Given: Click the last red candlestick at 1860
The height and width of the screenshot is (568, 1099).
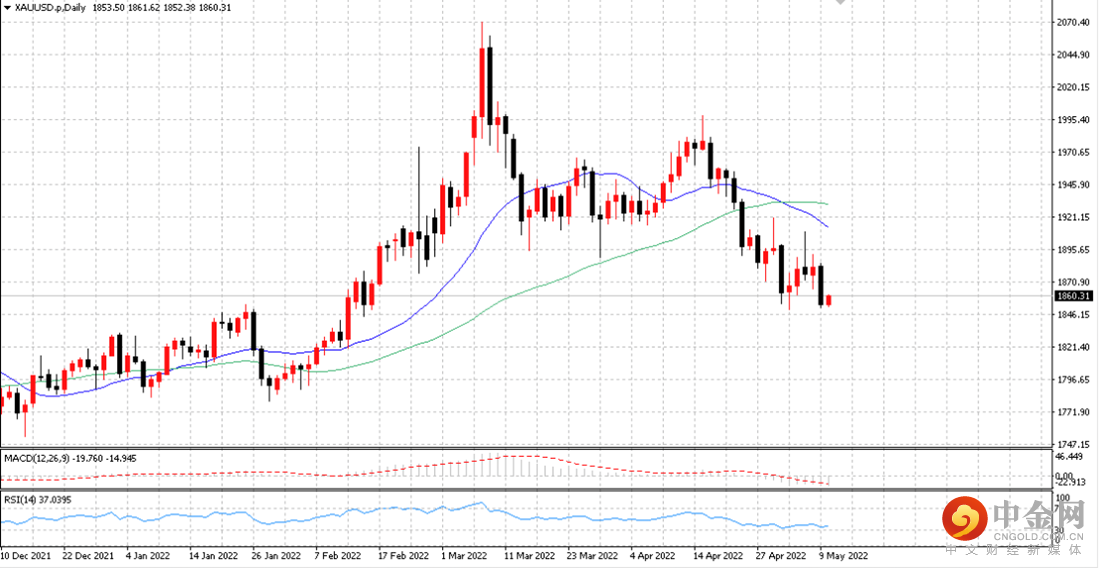Looking at the screenshot, I should point(829,300).
